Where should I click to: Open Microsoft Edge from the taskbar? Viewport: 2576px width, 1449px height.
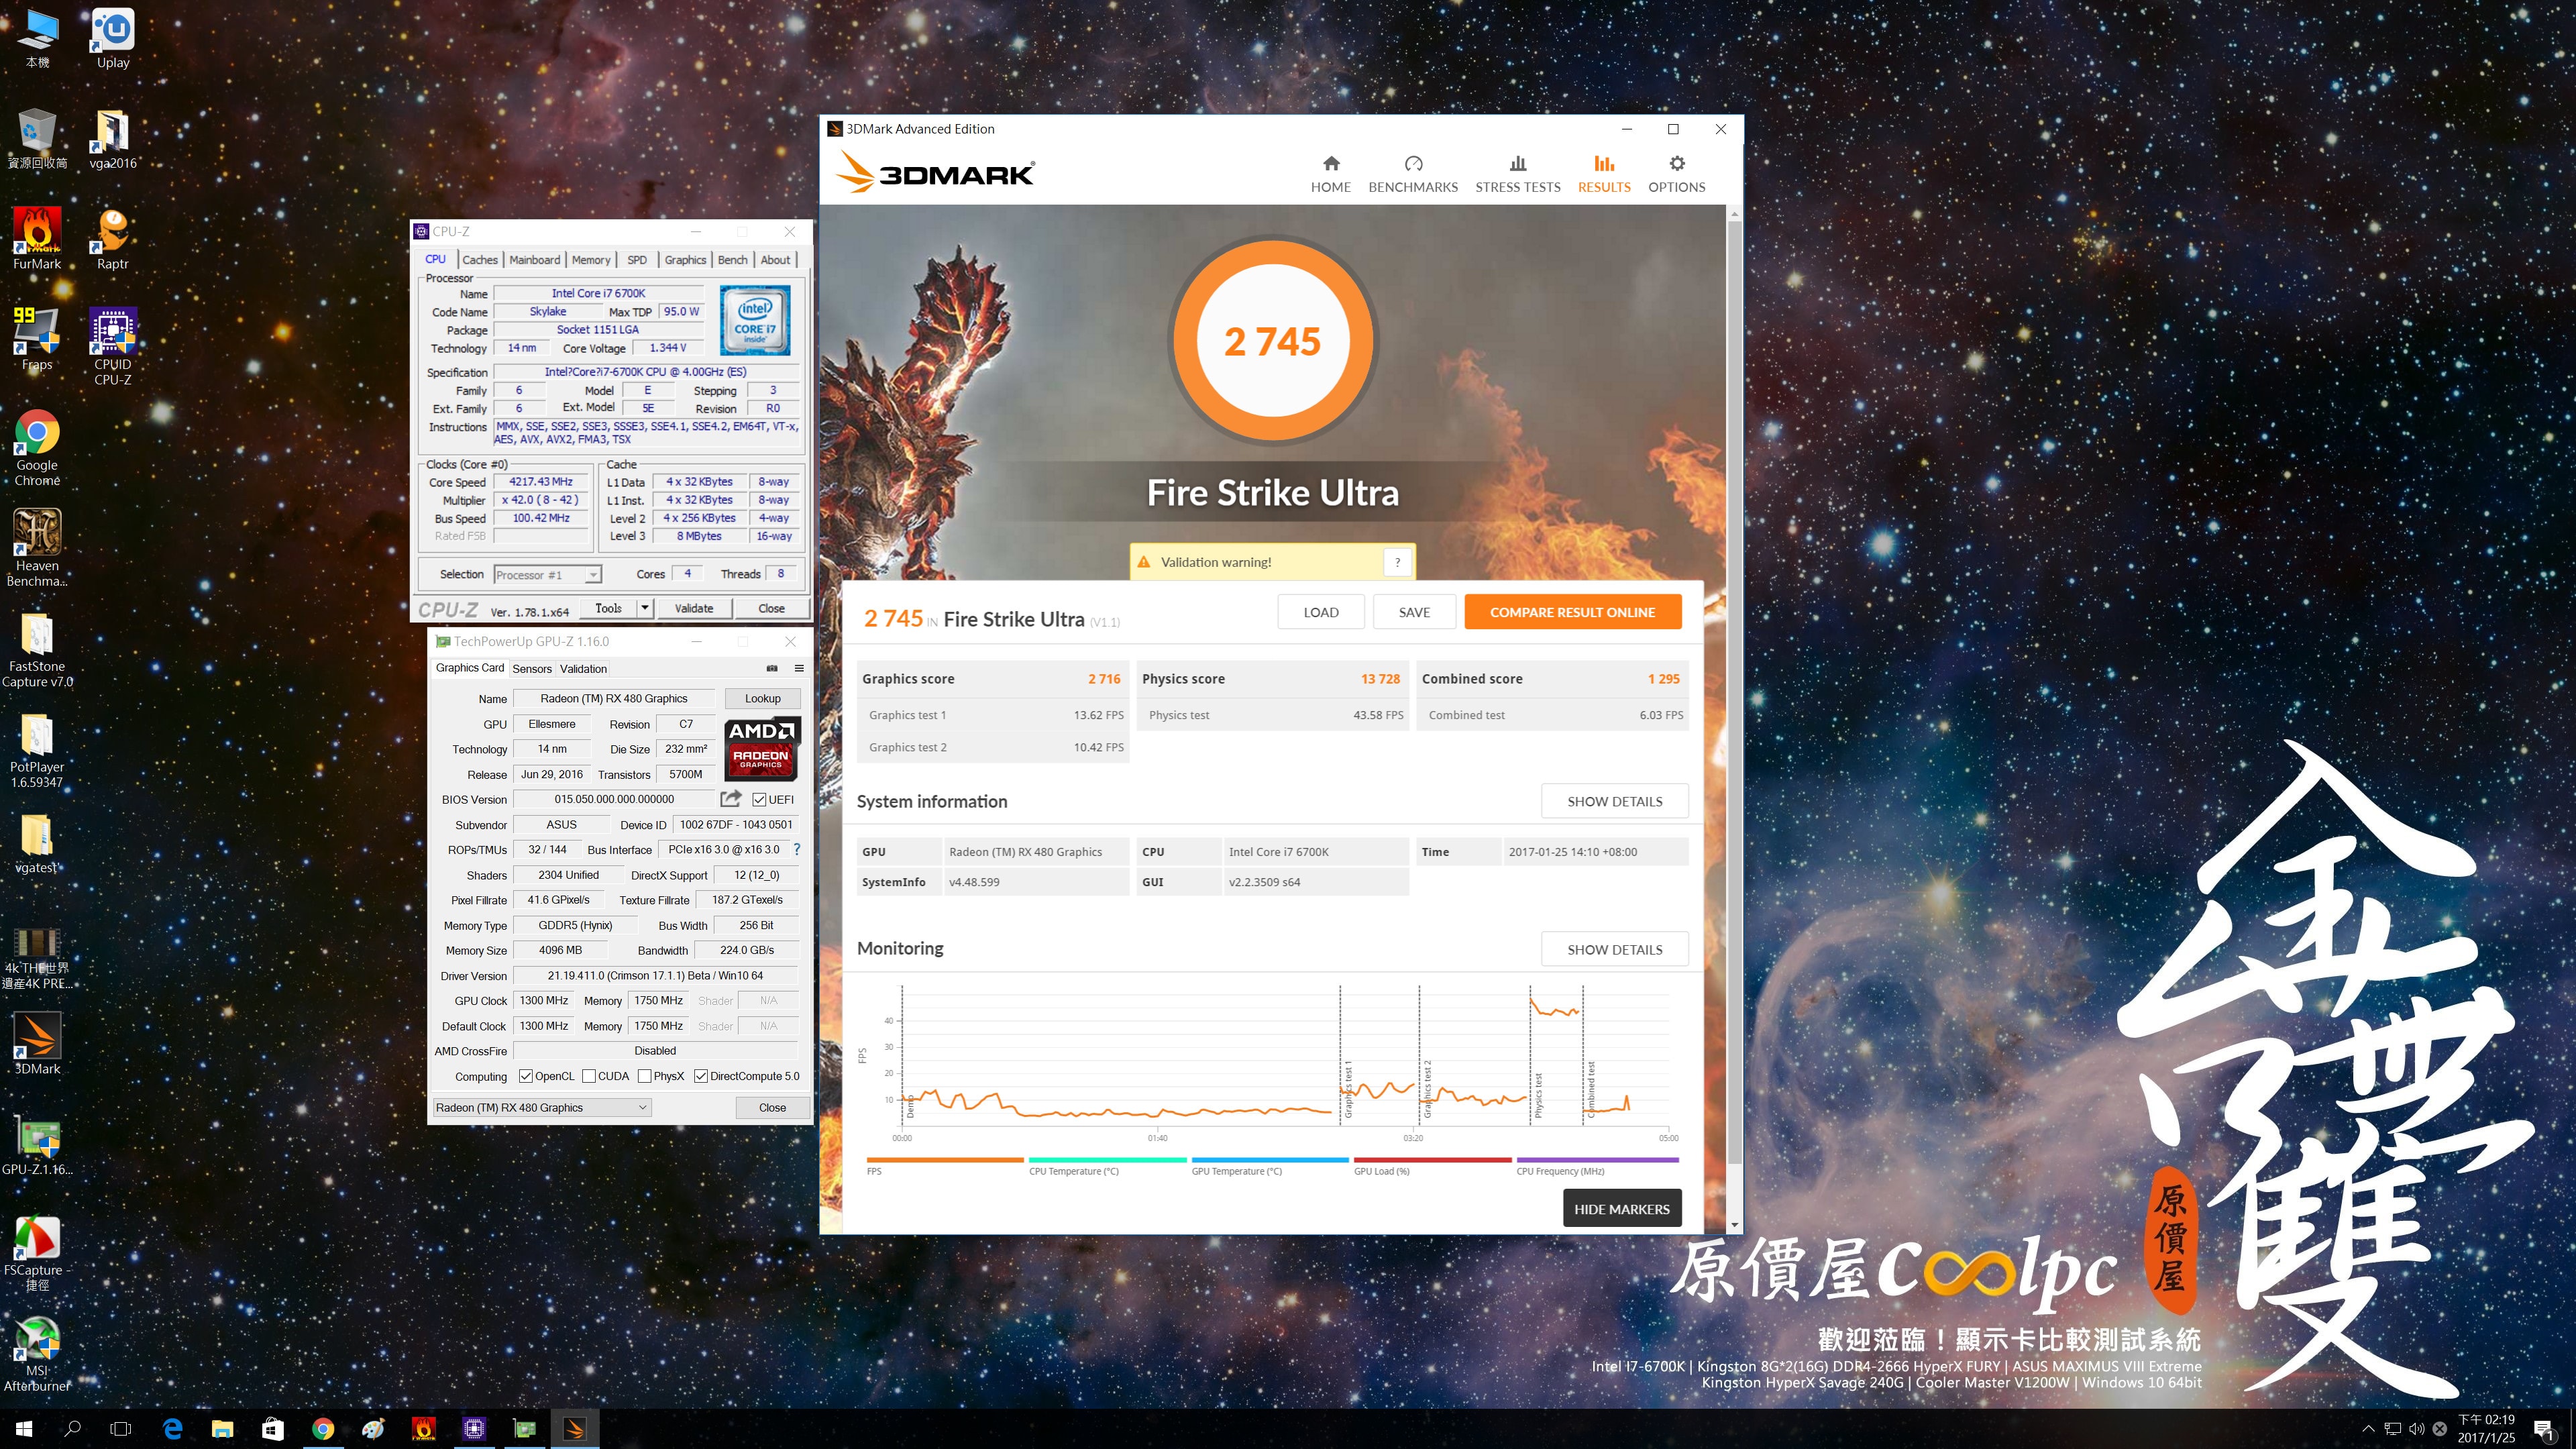[x=172, y=1429]
